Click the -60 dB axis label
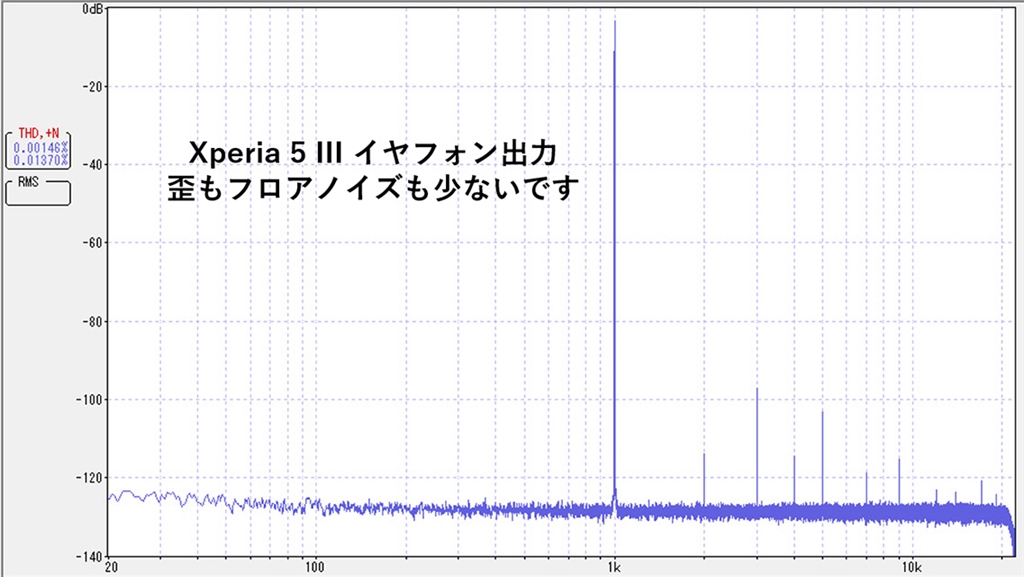 91,243
